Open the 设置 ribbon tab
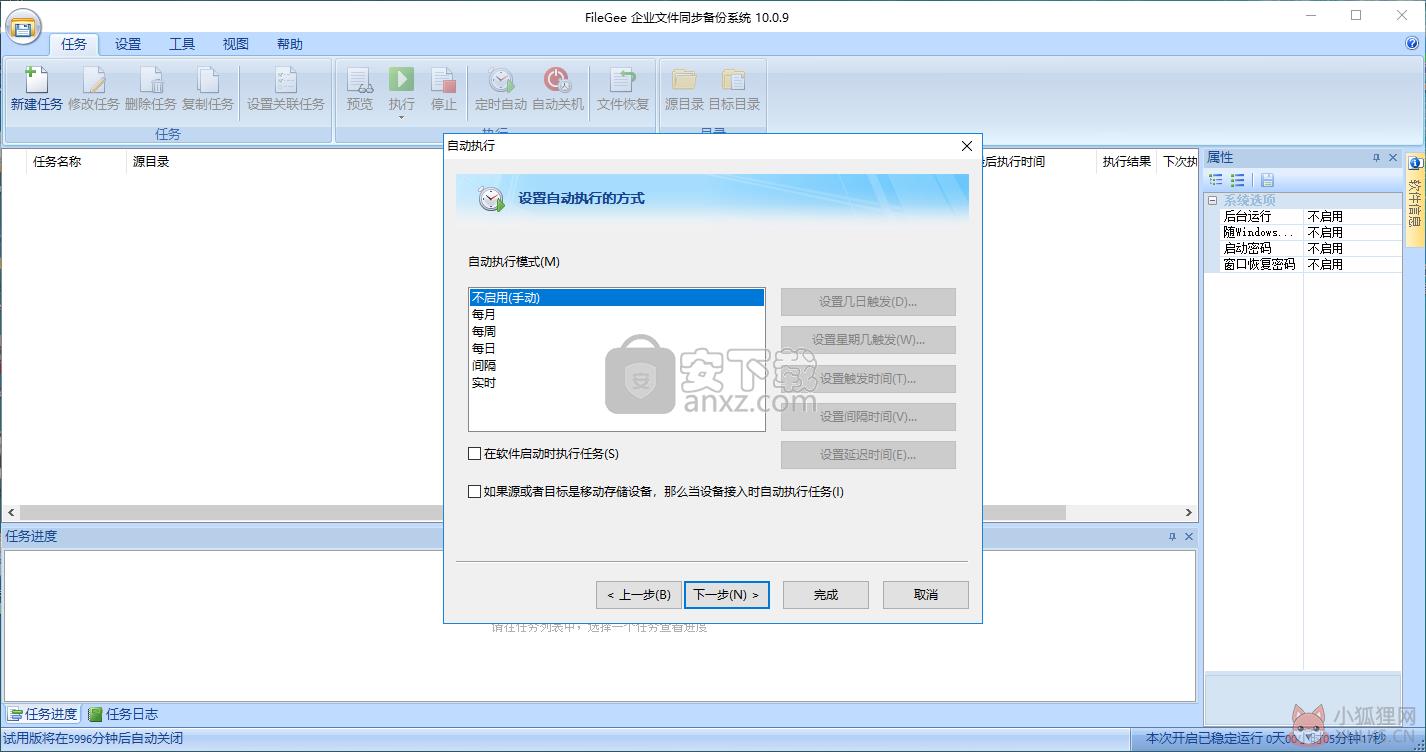This screenshot has height=752, width=1426. coord(128,44)
